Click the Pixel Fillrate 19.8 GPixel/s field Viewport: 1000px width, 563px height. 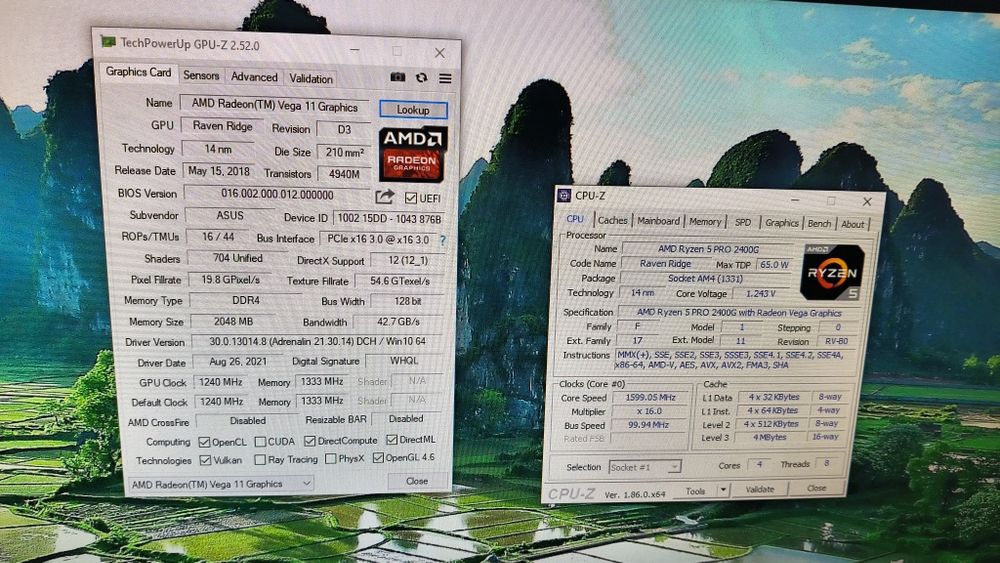231,279
